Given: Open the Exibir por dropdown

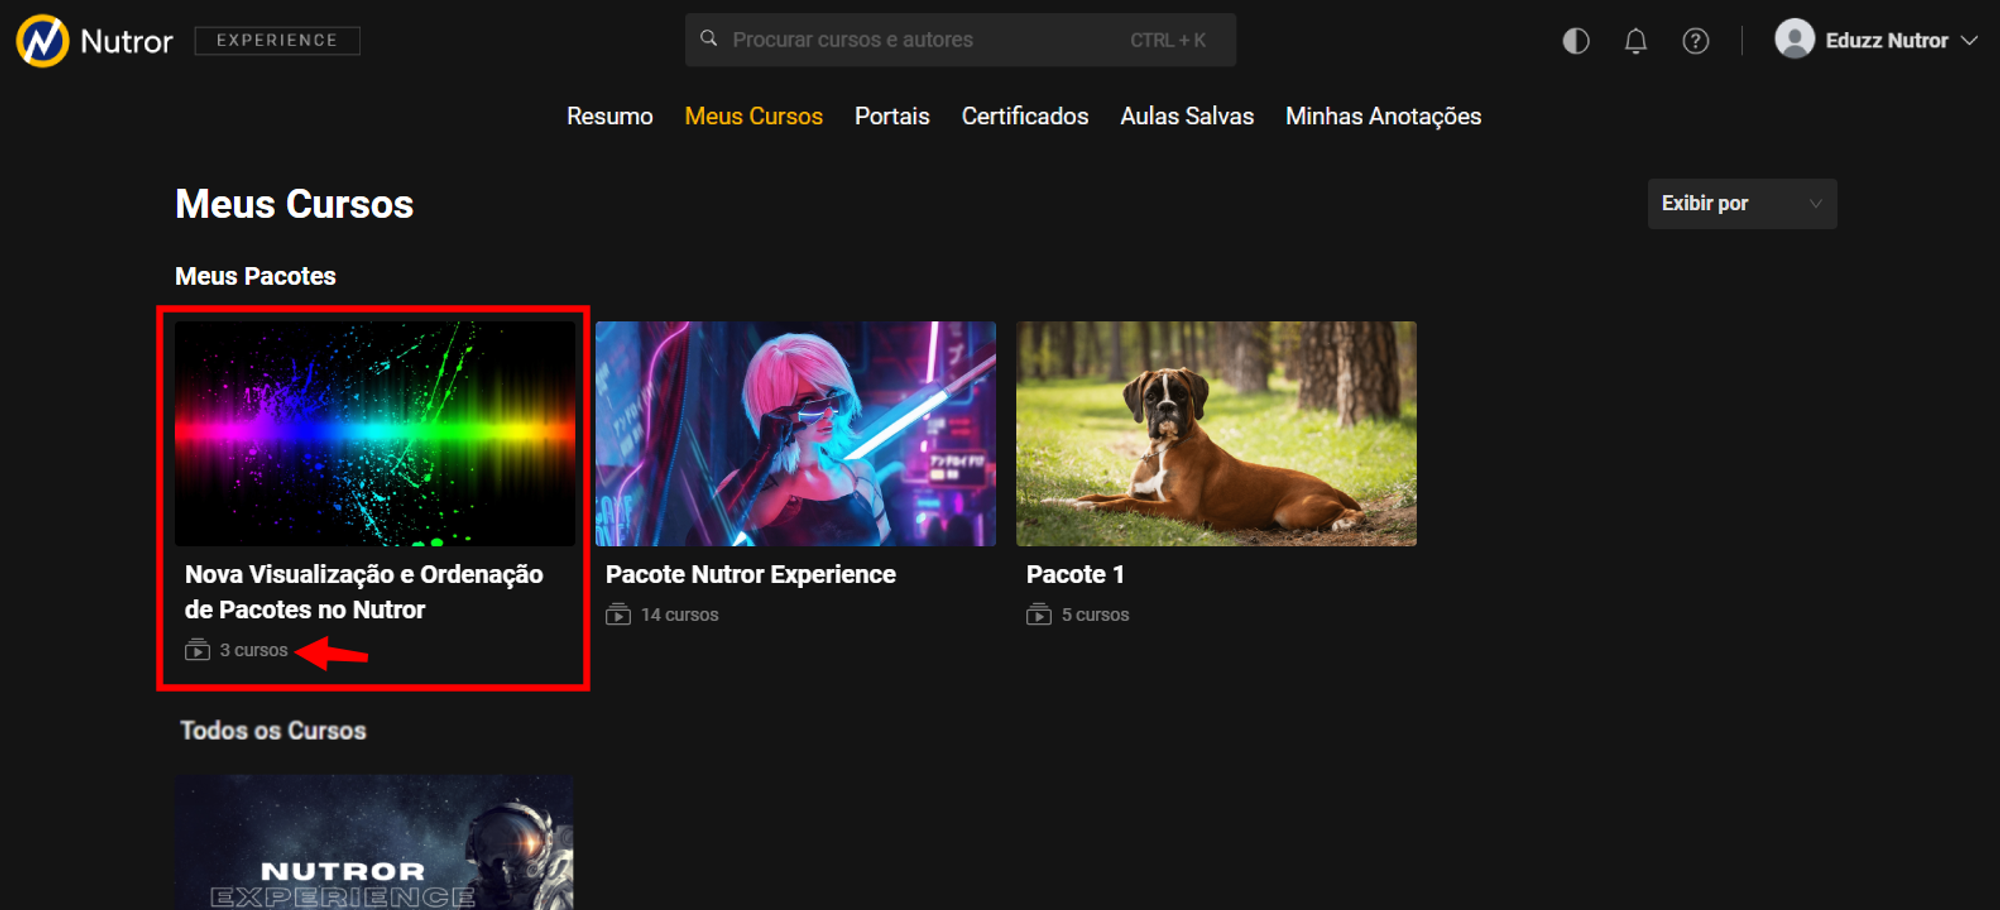Looking at the screenshot, I should click(1742, 204).
